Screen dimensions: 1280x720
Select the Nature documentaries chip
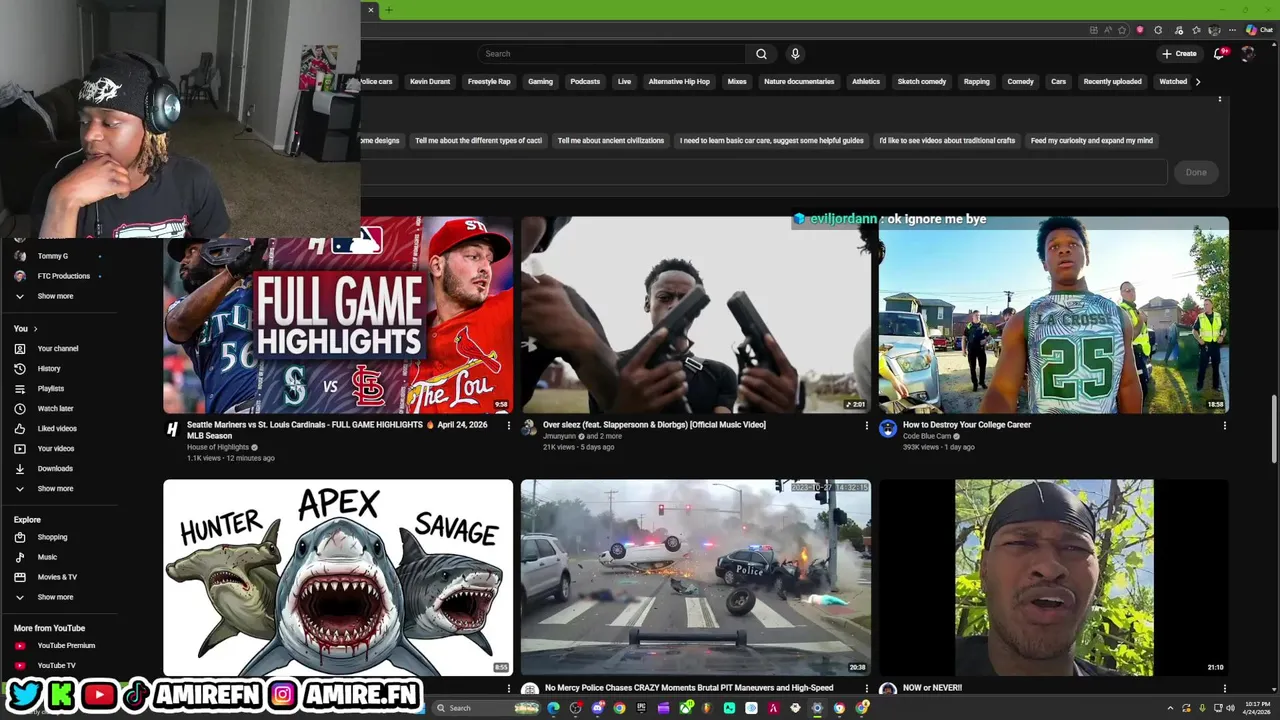(x=799, y=82)
